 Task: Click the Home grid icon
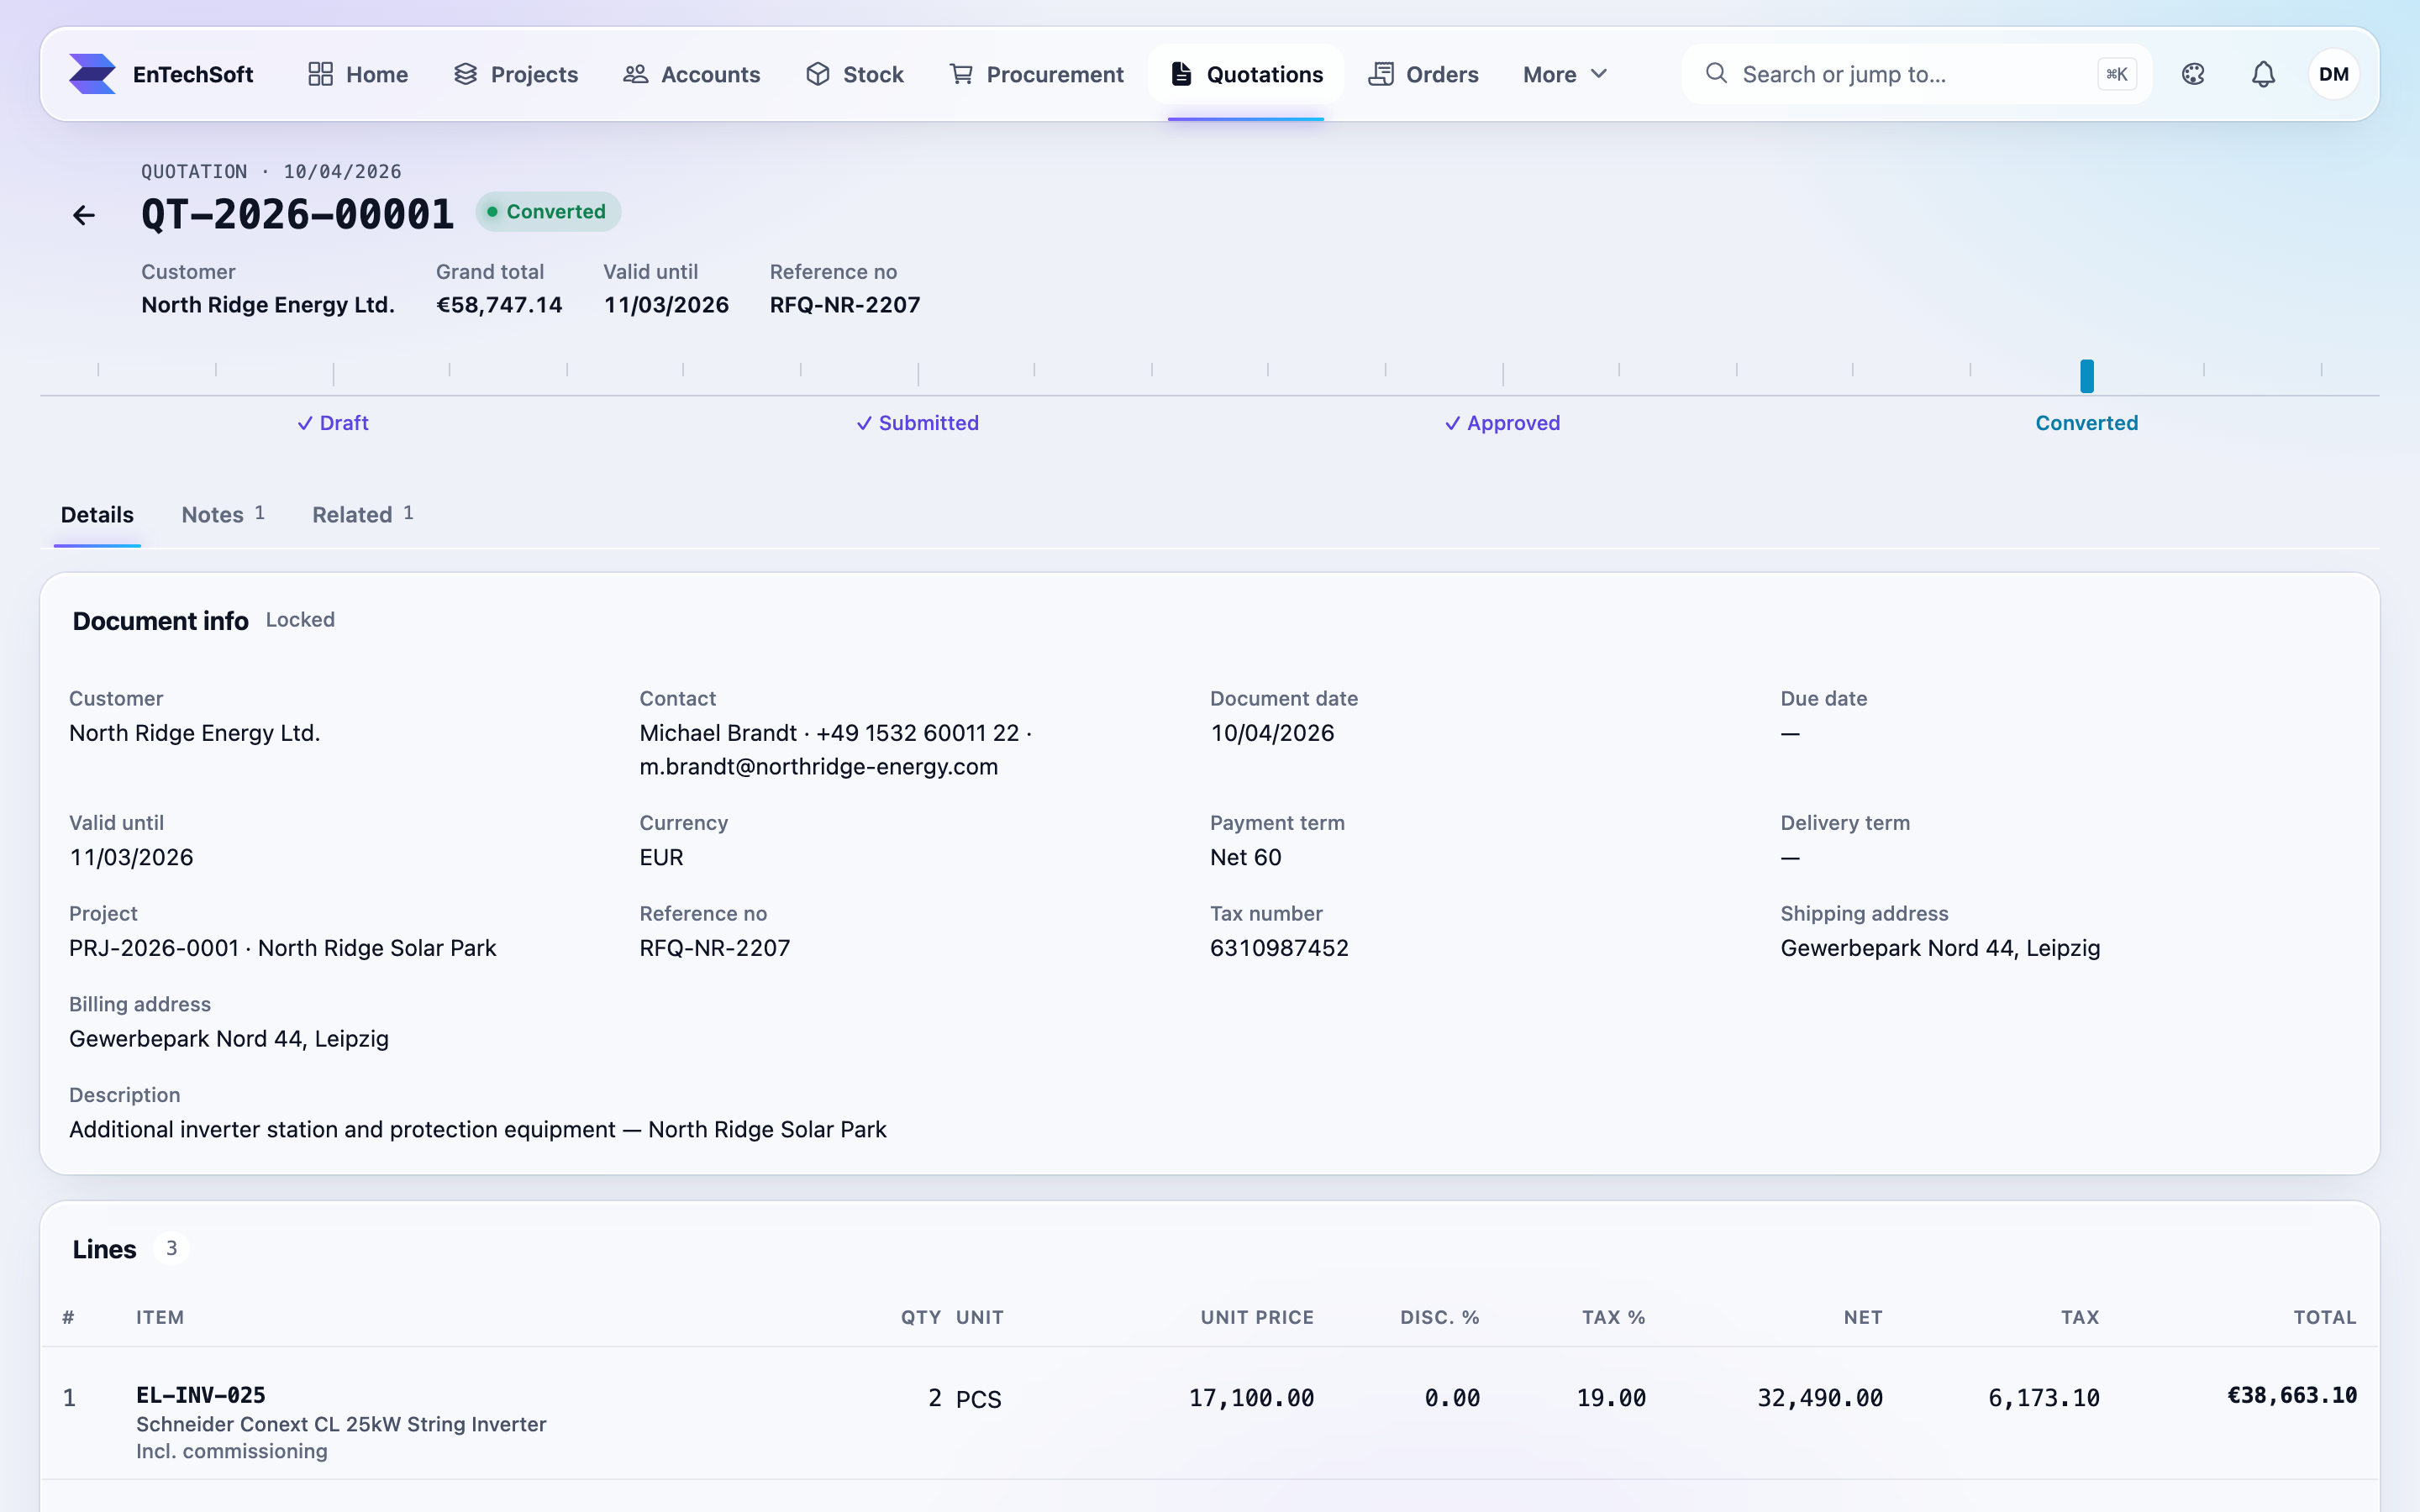[320, 74]
